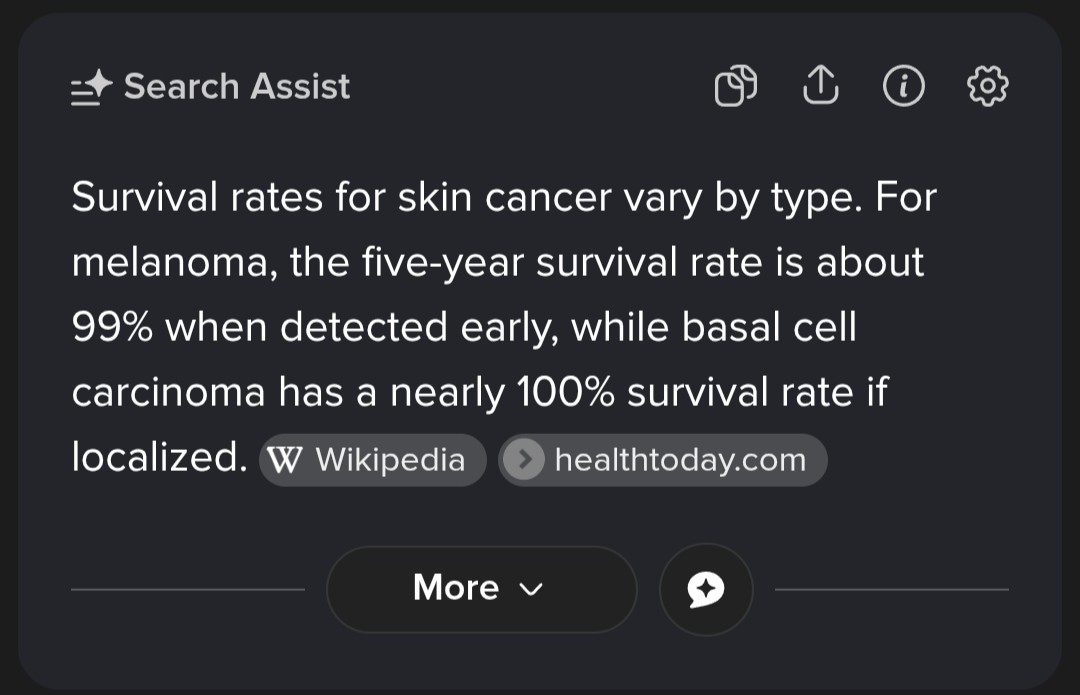Click the Wikipedia W logo
Screen dimensions: 1080x695
click(285, 460)
